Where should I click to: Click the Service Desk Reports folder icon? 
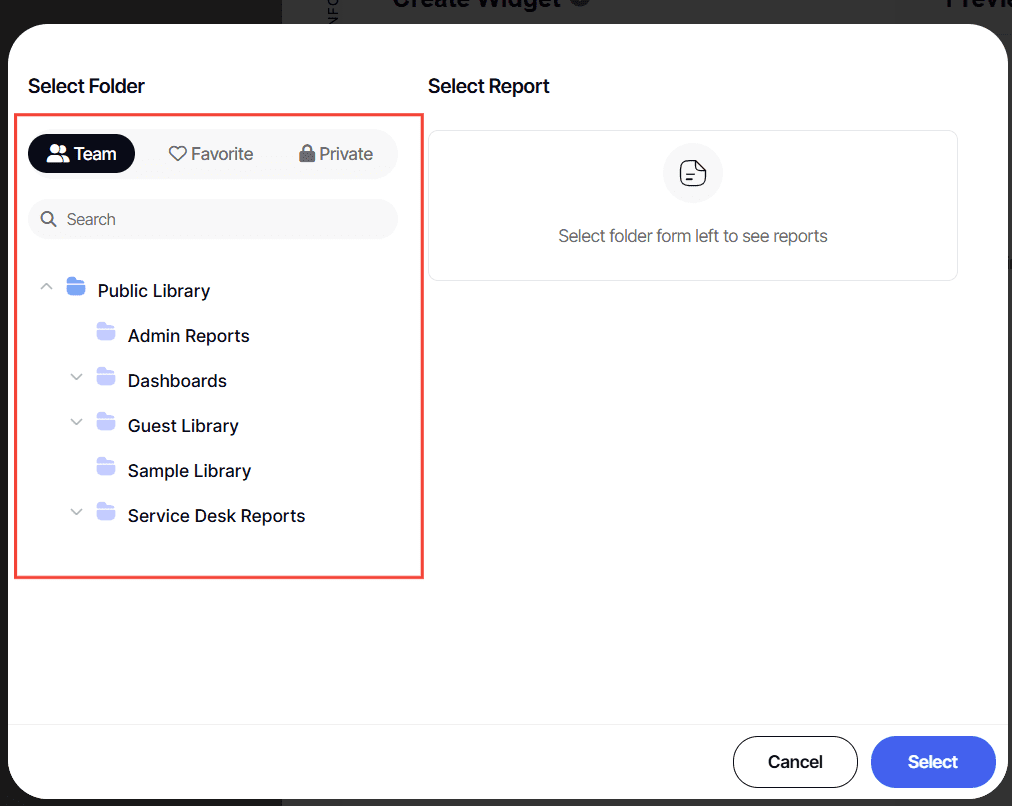click(106, 513)
